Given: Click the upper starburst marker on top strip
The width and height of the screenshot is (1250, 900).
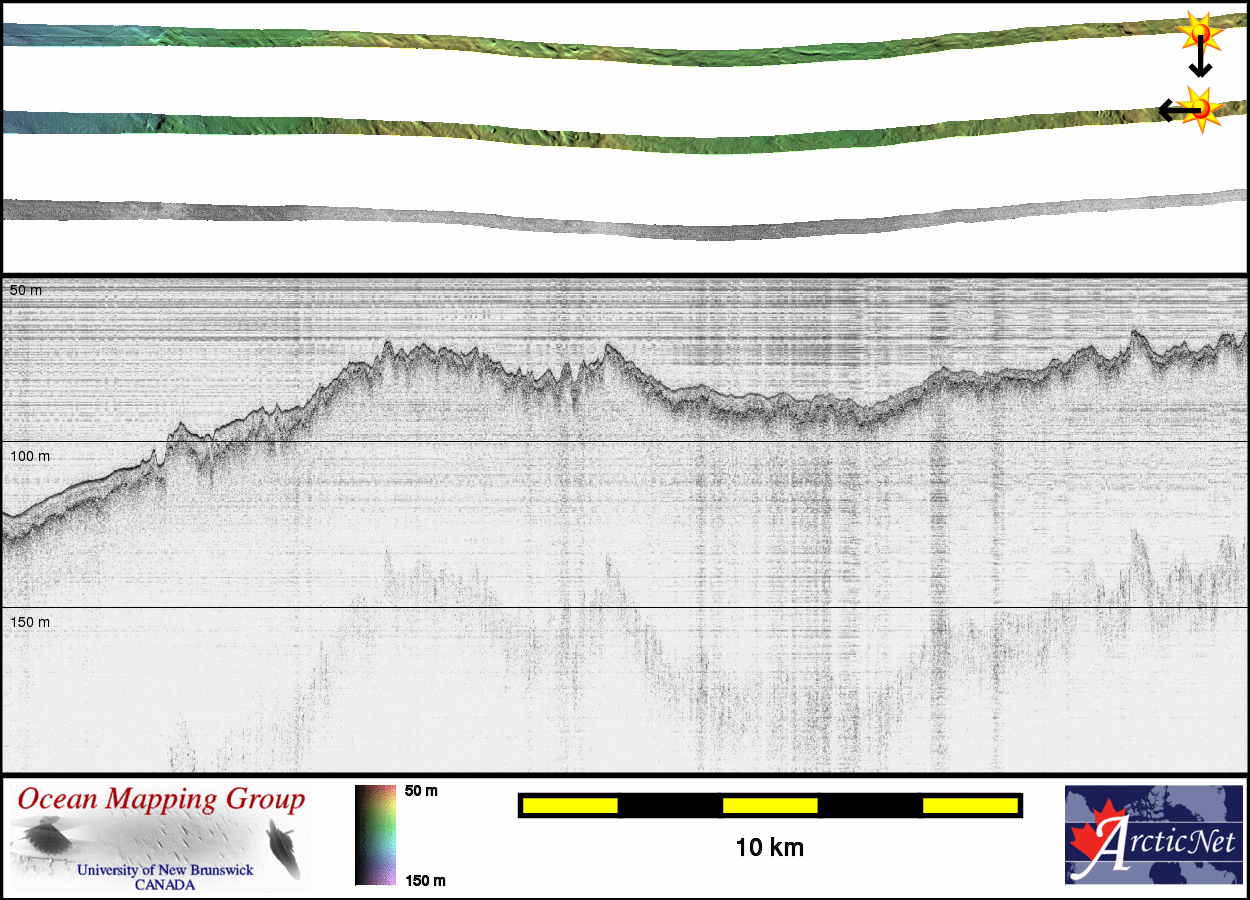Looking at the screenshot, I should tap(1199, 33).
